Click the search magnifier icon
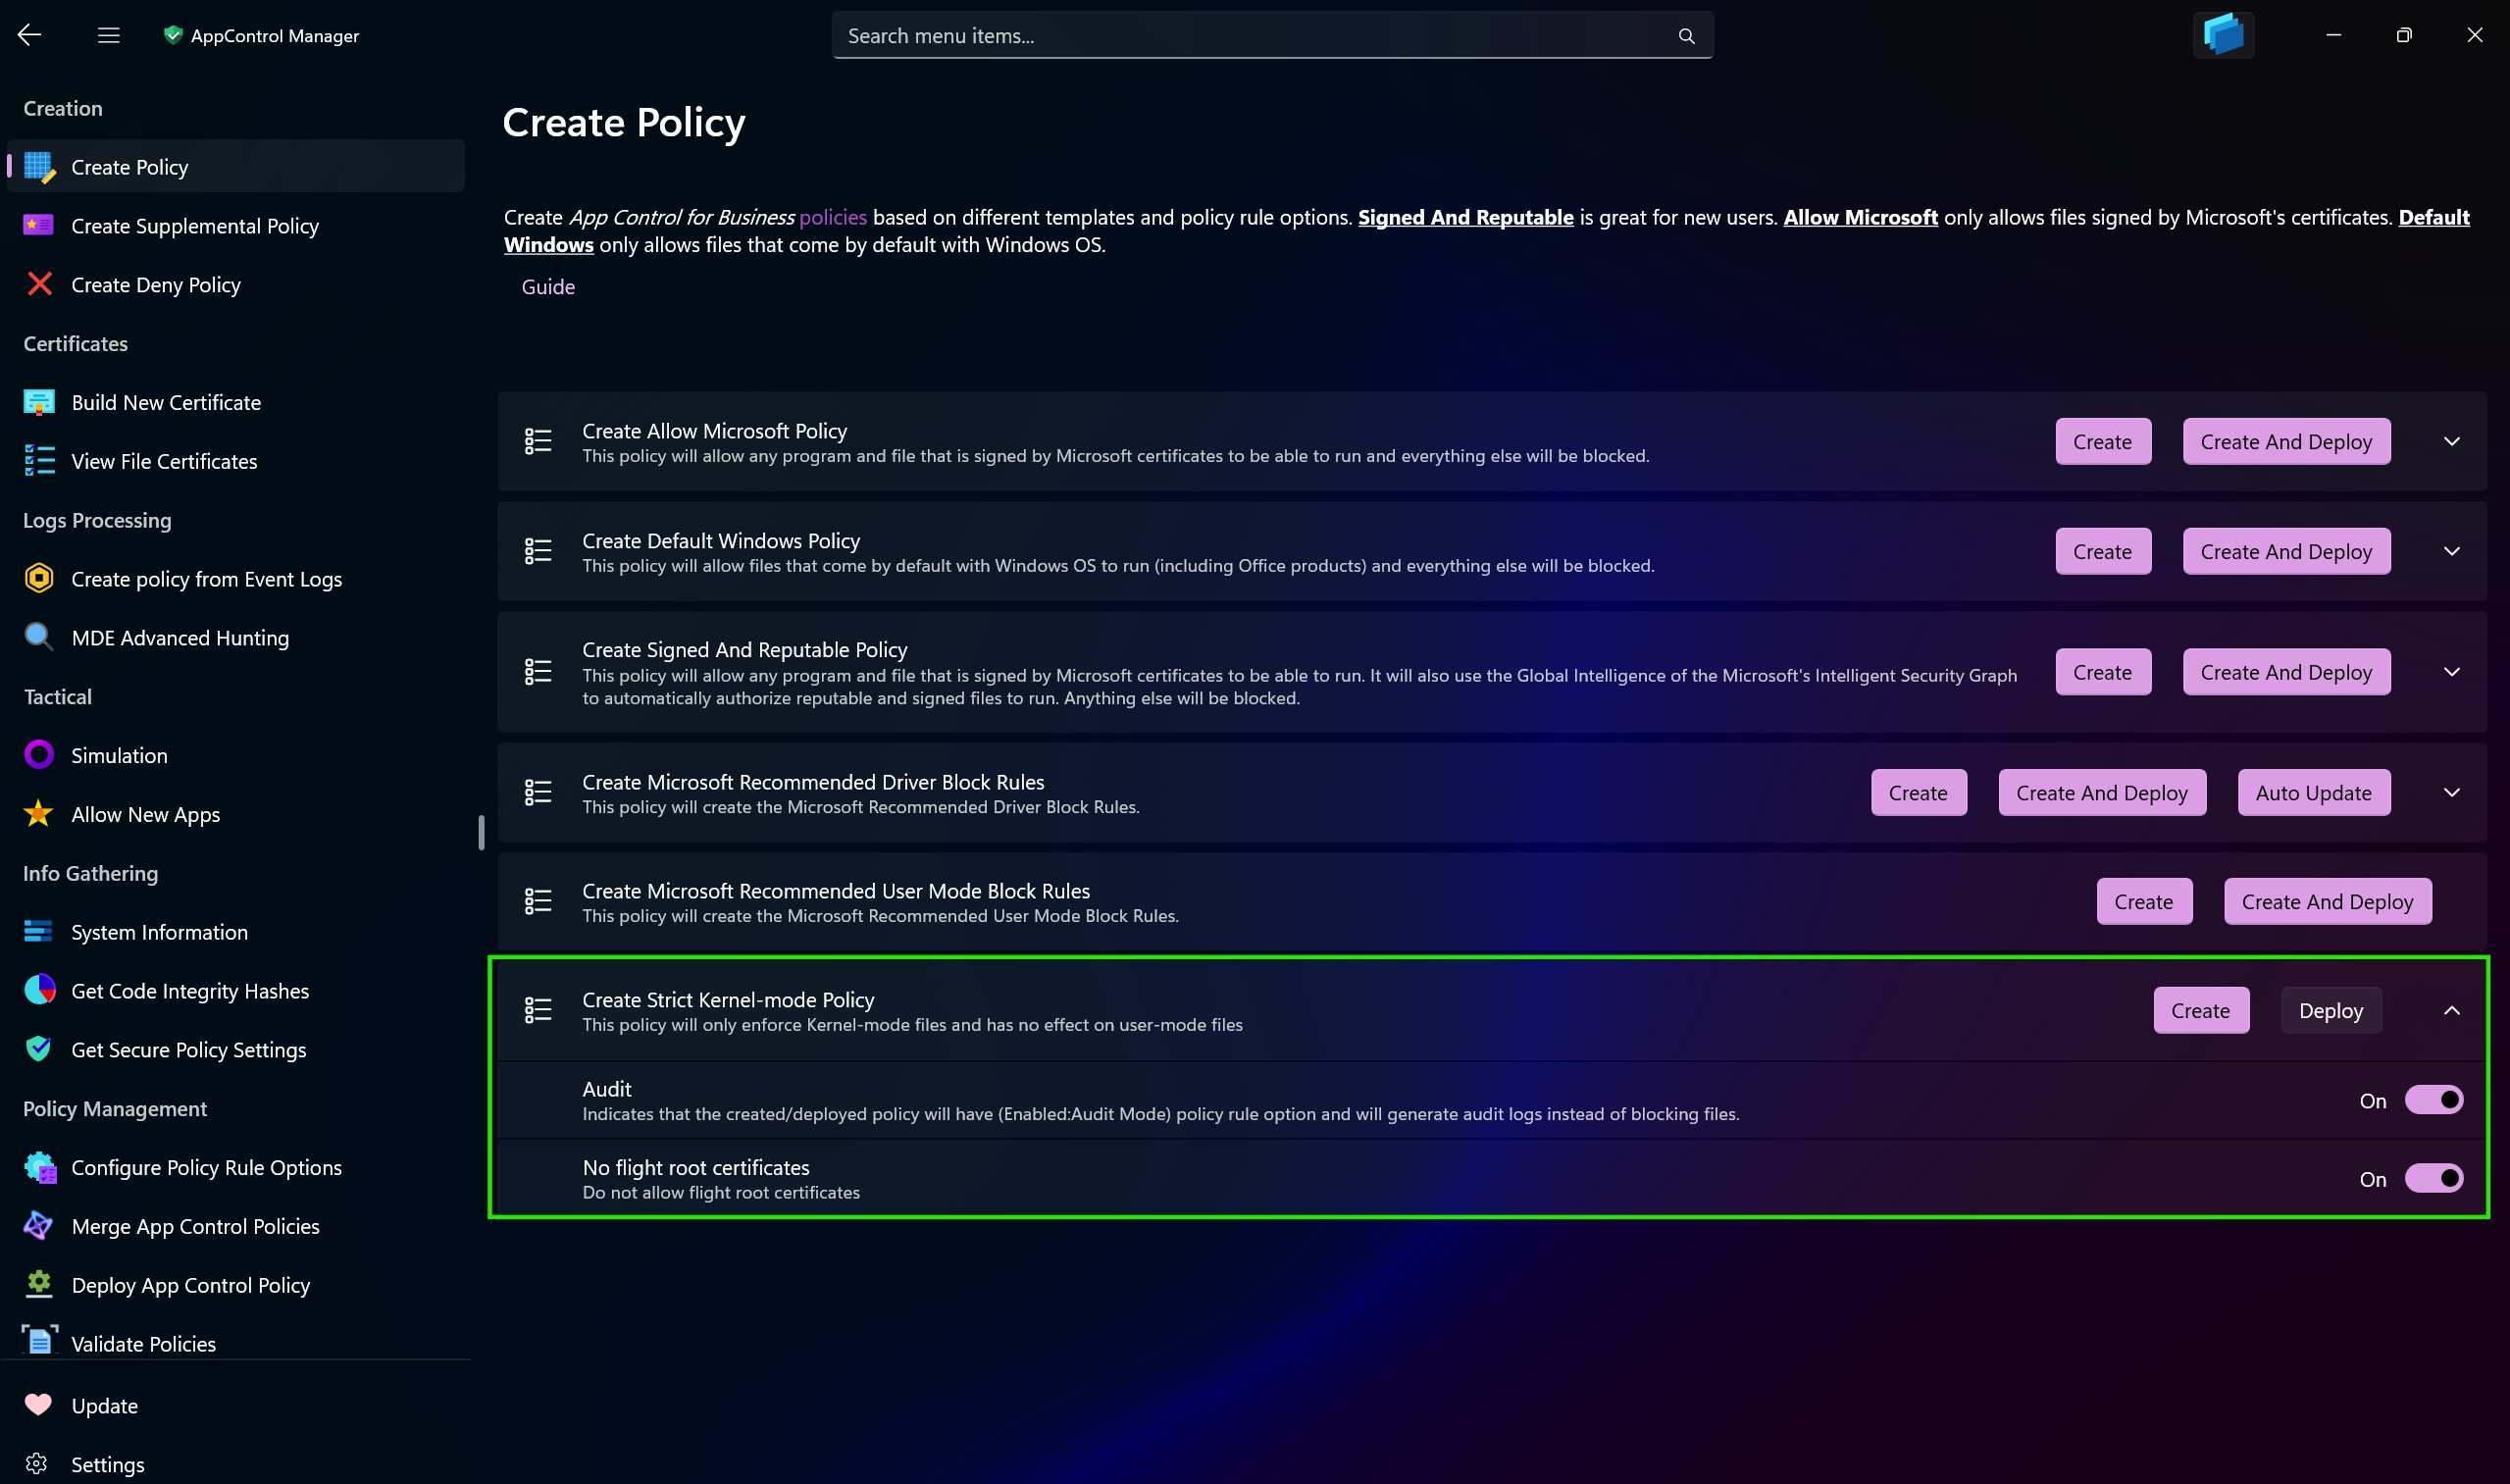 click(1686, 36)
